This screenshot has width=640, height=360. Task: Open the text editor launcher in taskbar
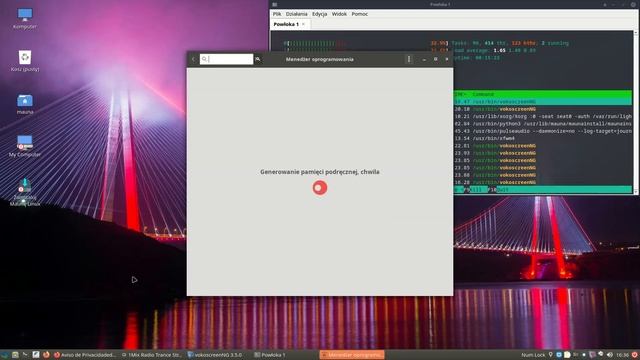pos(36,355)
